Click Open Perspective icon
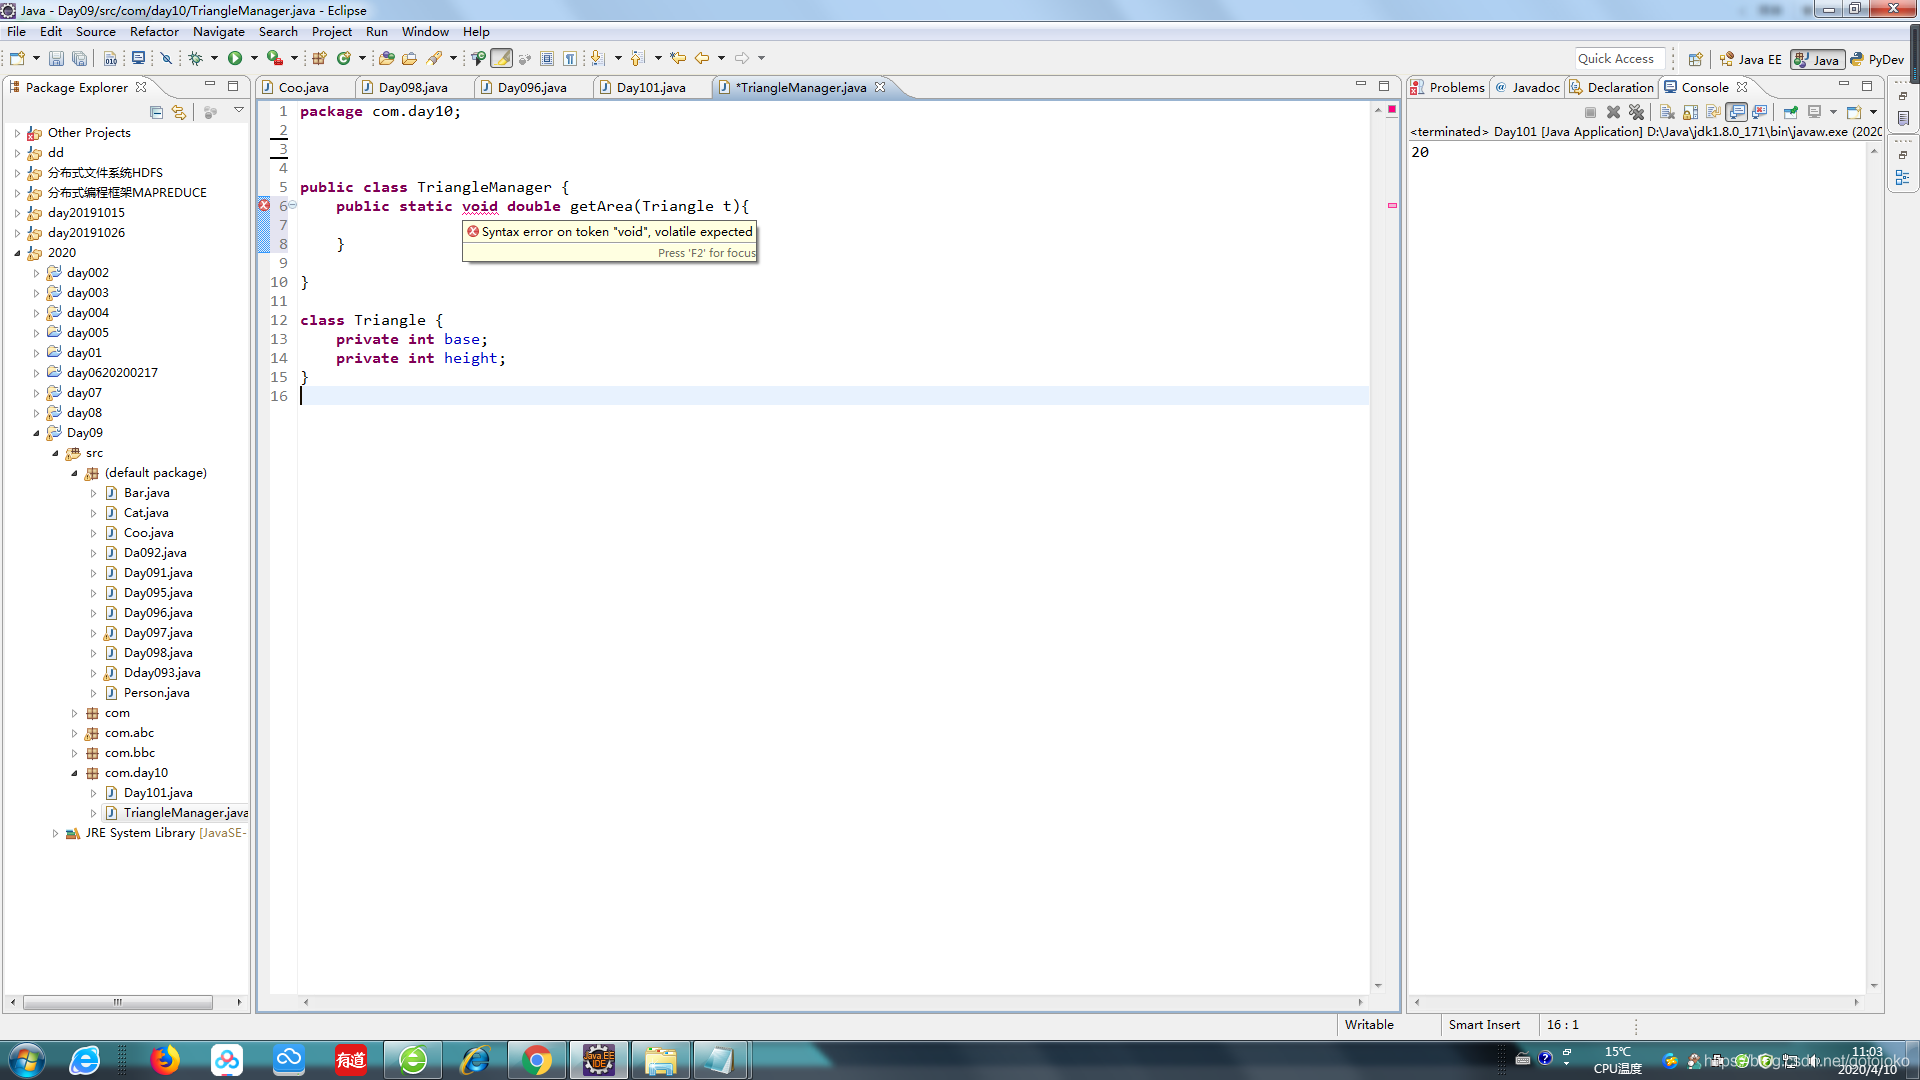Image resolution: width=1920 pixels, height=1080 pixels. pyautogui.click(x=1695, y=59)
